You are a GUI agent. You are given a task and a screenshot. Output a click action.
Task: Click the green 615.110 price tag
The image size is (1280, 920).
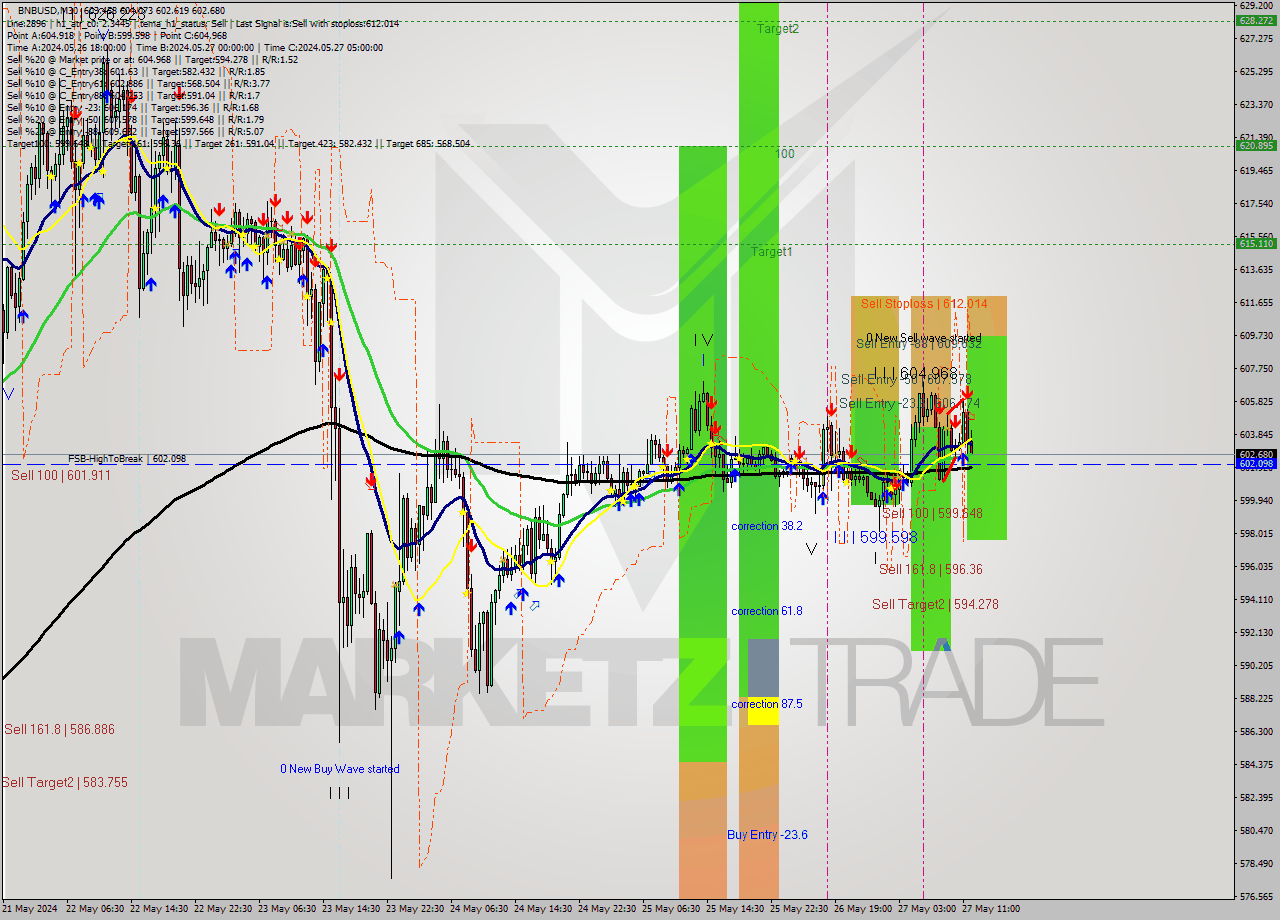click(x=1256, y=243)
